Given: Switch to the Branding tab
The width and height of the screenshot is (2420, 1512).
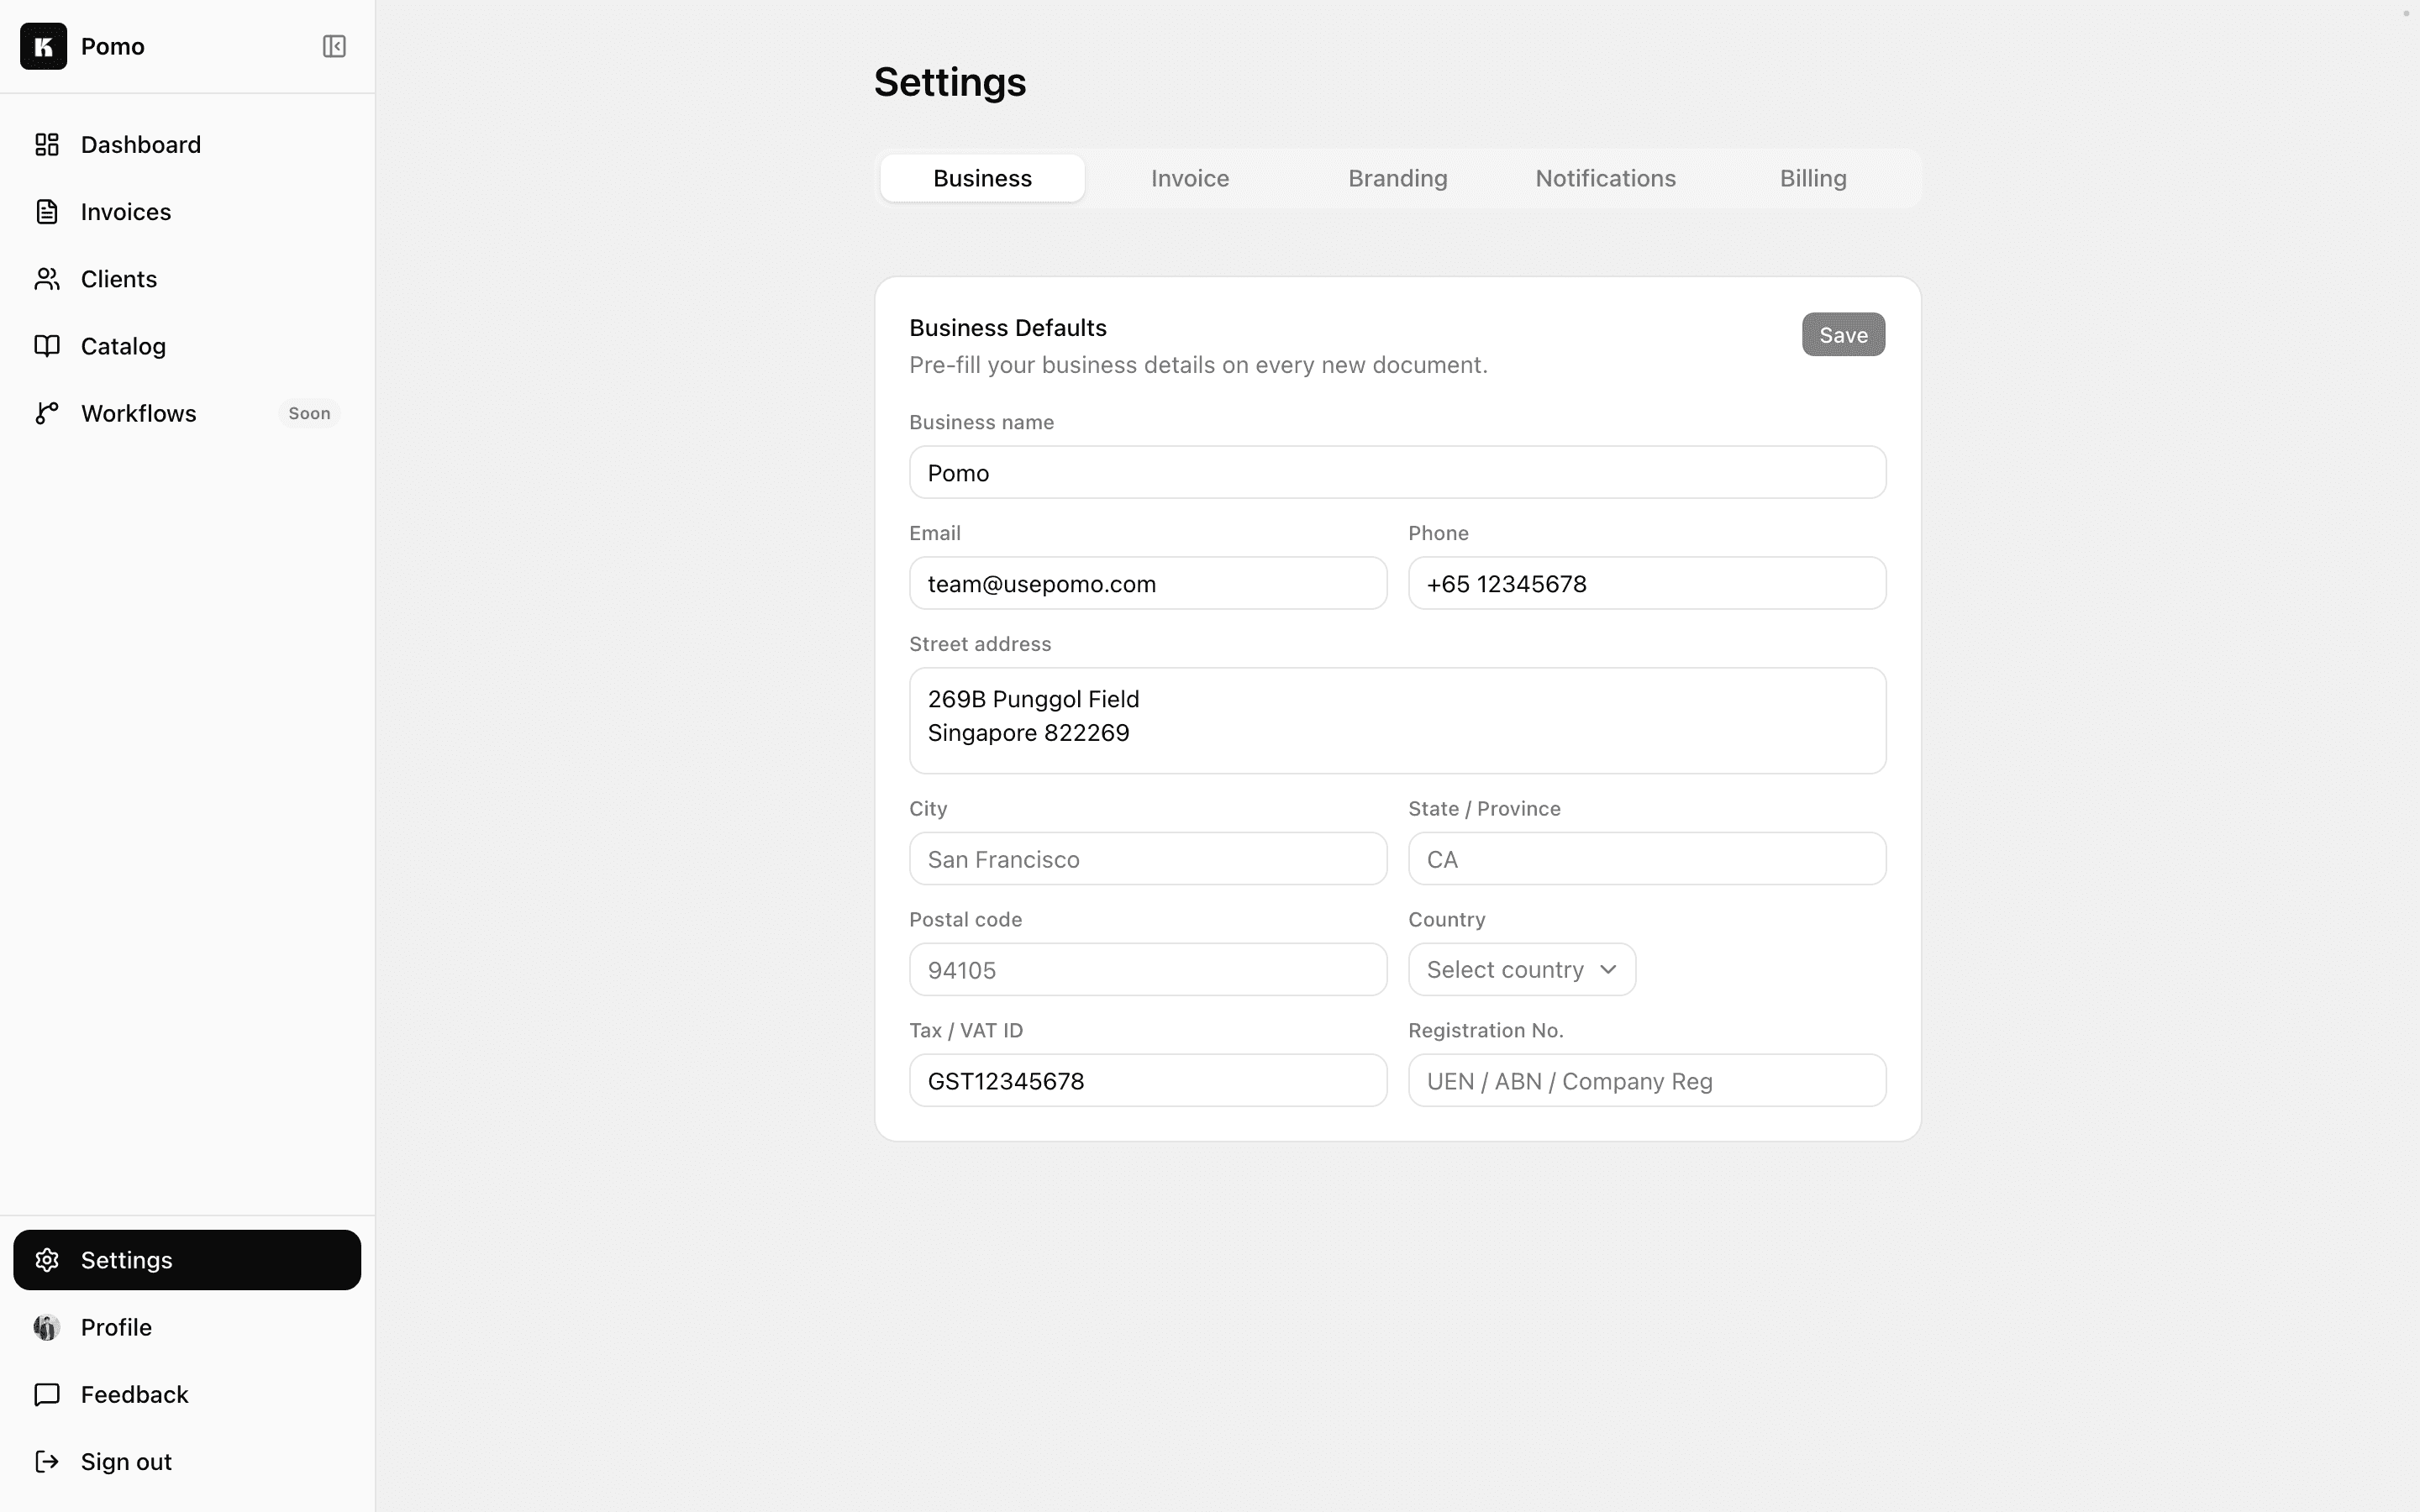Looking at the screenshot, I should 1396,177.
